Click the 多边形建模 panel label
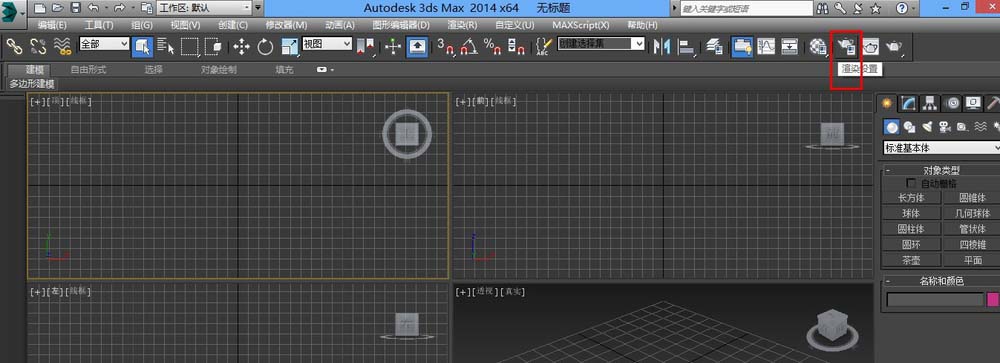Screen dimensions: 1000x363 click(32, 84)
